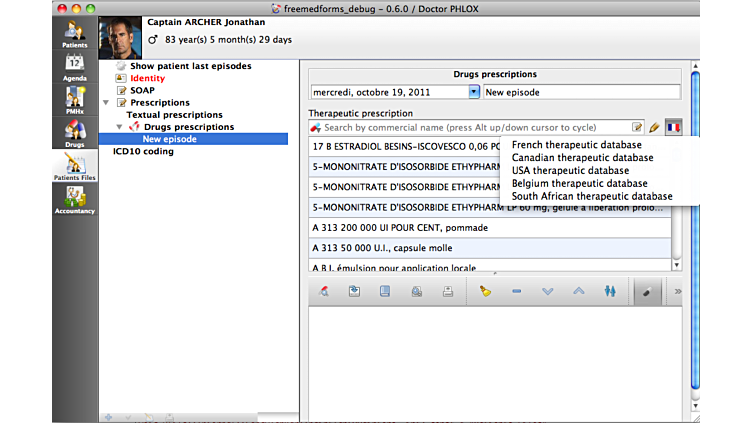
Task: Click the broom clear prescription icon
Action: click(x=485, y=291)
